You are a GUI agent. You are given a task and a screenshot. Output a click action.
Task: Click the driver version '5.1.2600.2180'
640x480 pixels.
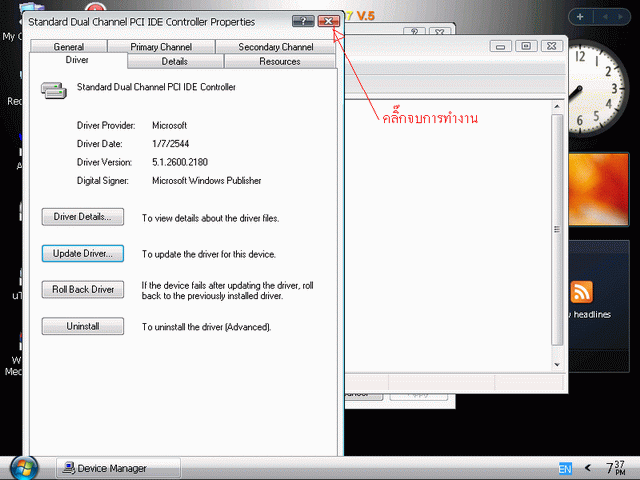180,162
